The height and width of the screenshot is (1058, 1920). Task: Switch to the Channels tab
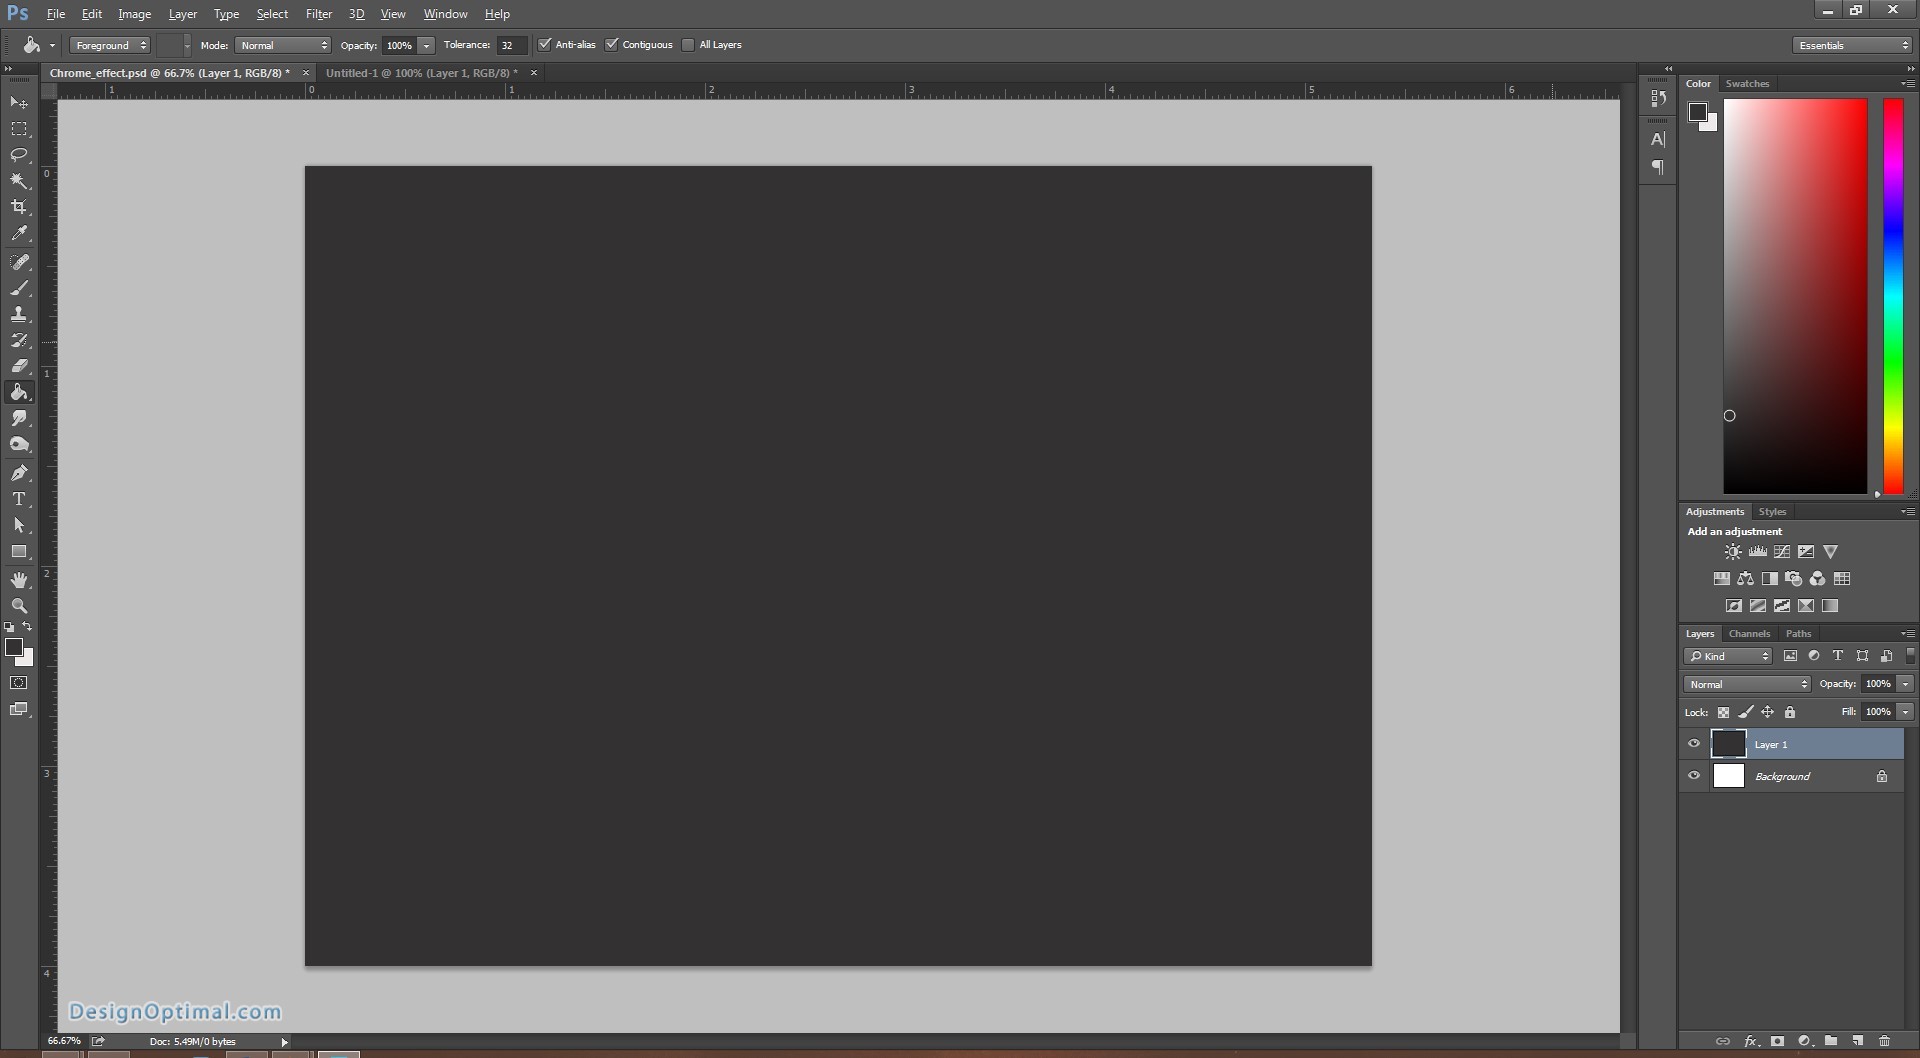click(x=1749, y=634)
